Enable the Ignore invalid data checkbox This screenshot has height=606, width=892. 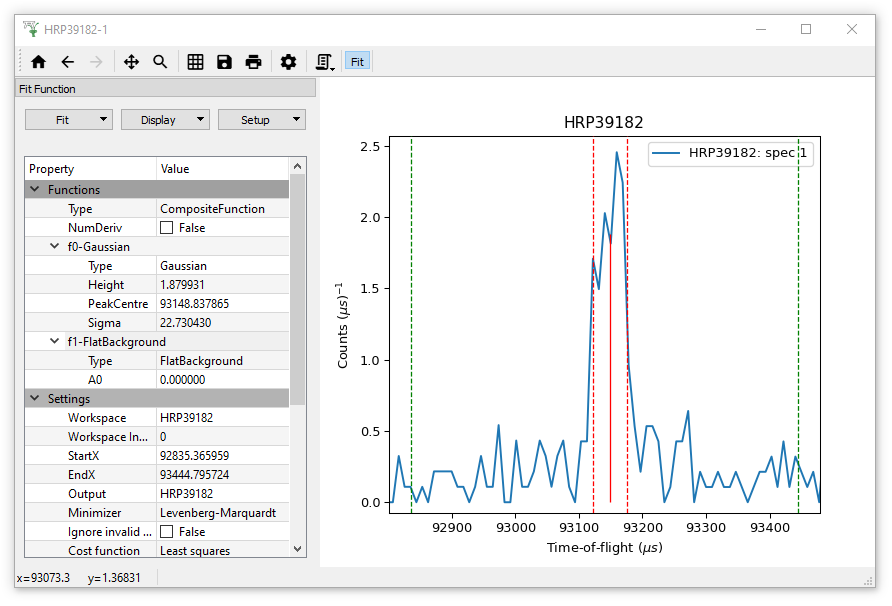point(167,532)
